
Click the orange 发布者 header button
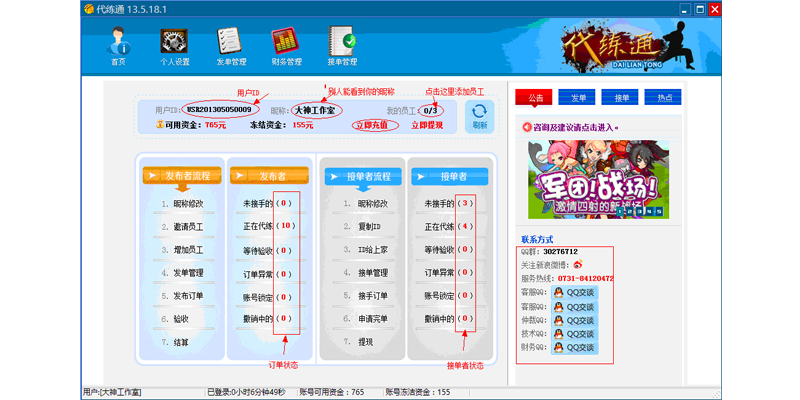point(269,176)
